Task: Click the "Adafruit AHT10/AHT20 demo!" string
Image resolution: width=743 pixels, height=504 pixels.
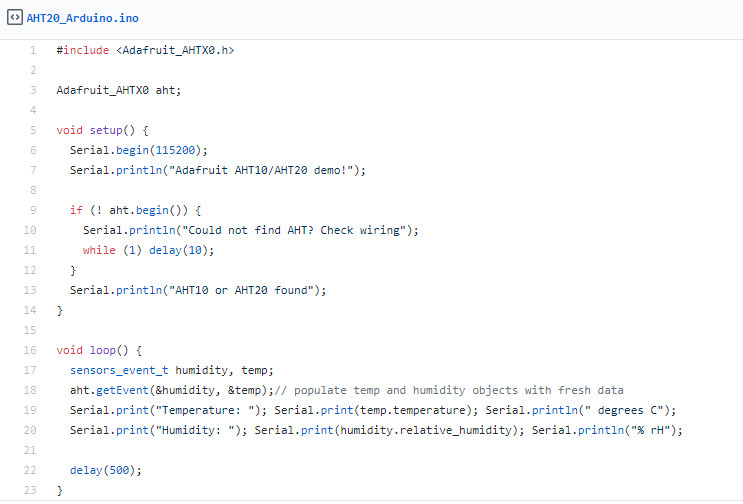Action: tap(265, 170)
